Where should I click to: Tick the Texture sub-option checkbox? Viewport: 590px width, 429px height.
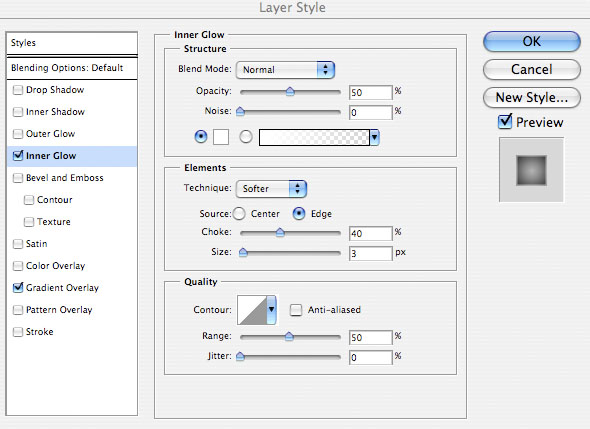click(29, 222)
